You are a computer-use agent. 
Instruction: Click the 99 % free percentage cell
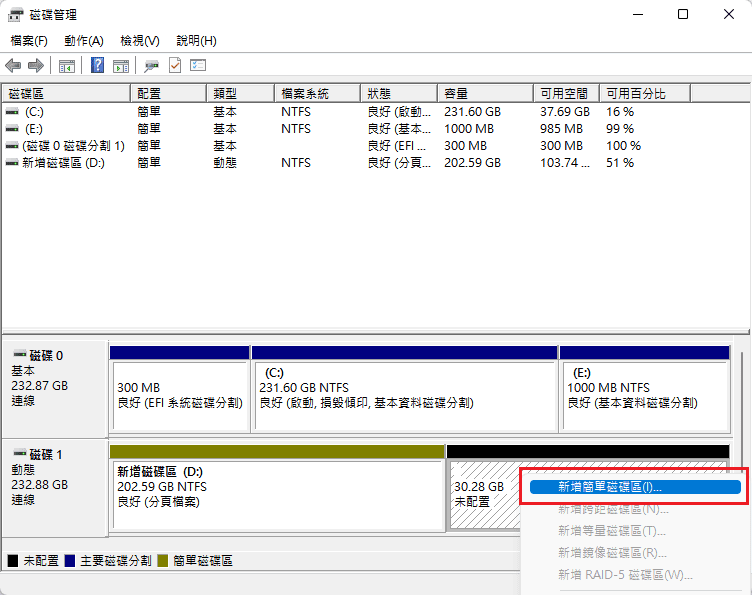pos(620,128)
